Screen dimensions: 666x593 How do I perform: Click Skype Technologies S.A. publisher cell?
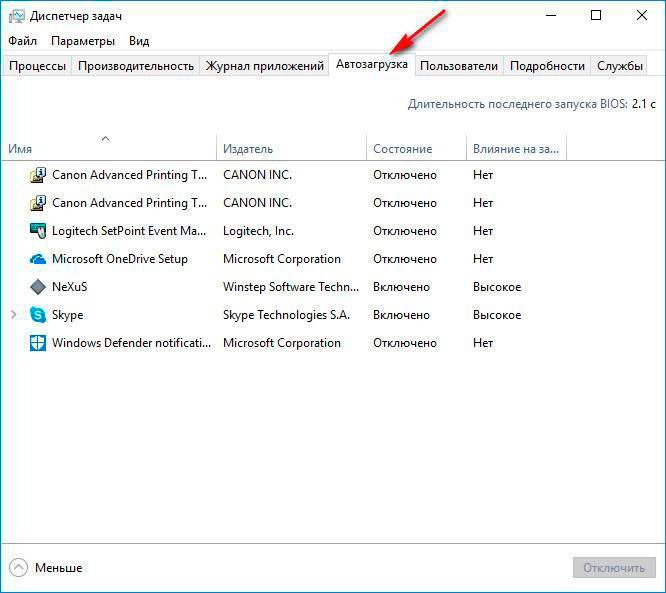pyautogui.click(x=286, y=315)
